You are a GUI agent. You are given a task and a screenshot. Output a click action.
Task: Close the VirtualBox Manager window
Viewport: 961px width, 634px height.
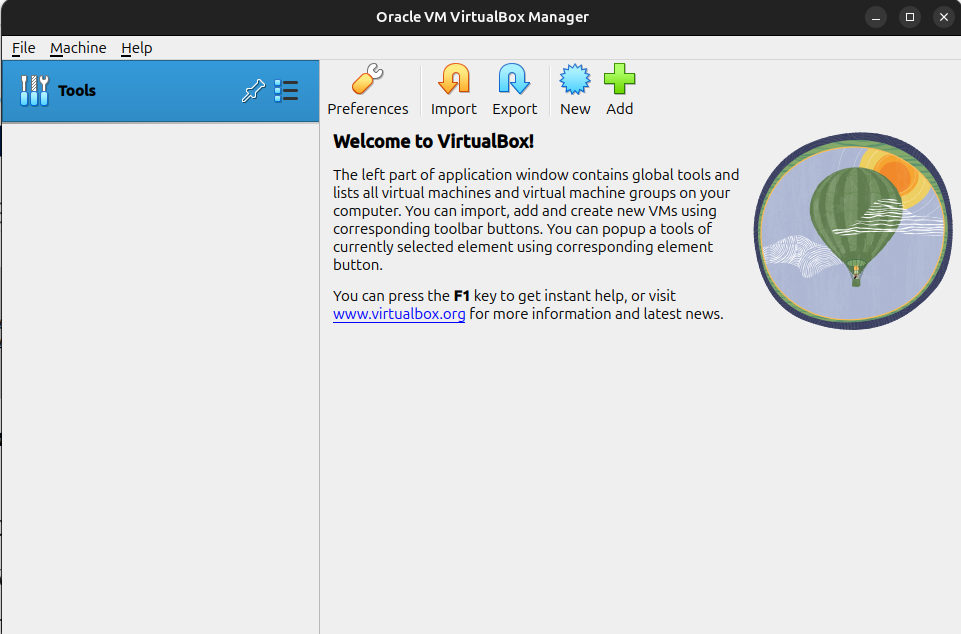pyautogui.click(x=944, y=17)
